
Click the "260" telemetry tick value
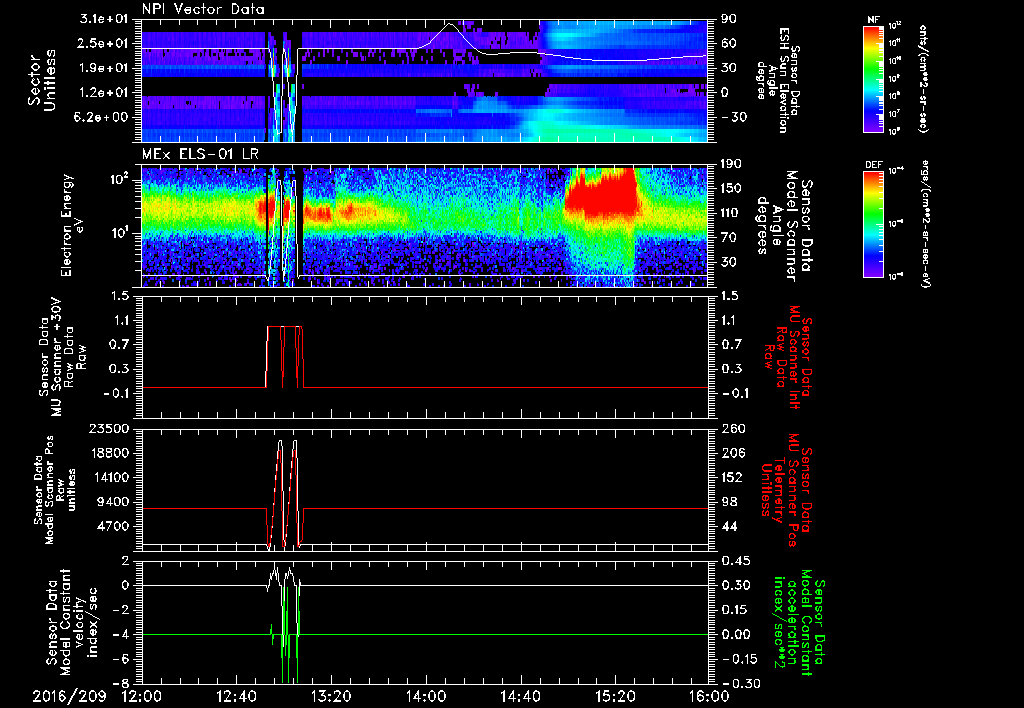tap(731, 429)
